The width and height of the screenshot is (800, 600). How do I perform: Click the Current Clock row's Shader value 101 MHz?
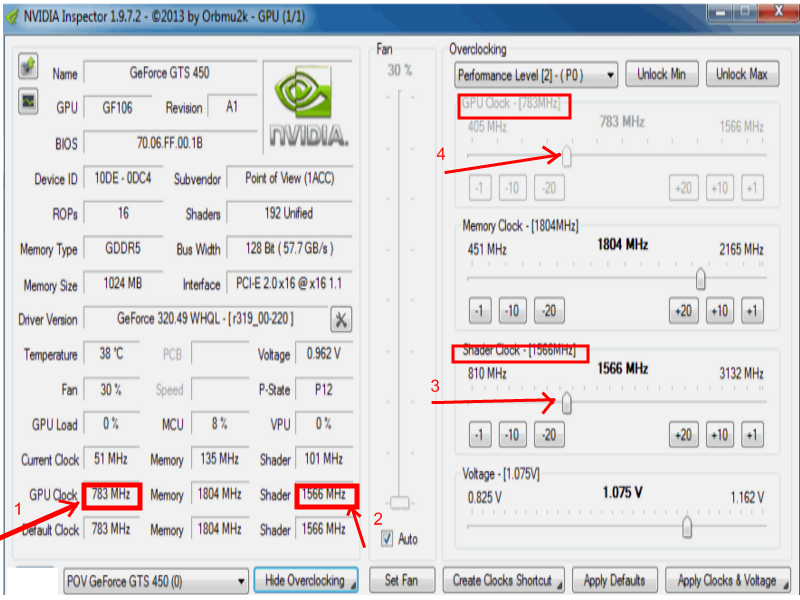tap(324, 459)
